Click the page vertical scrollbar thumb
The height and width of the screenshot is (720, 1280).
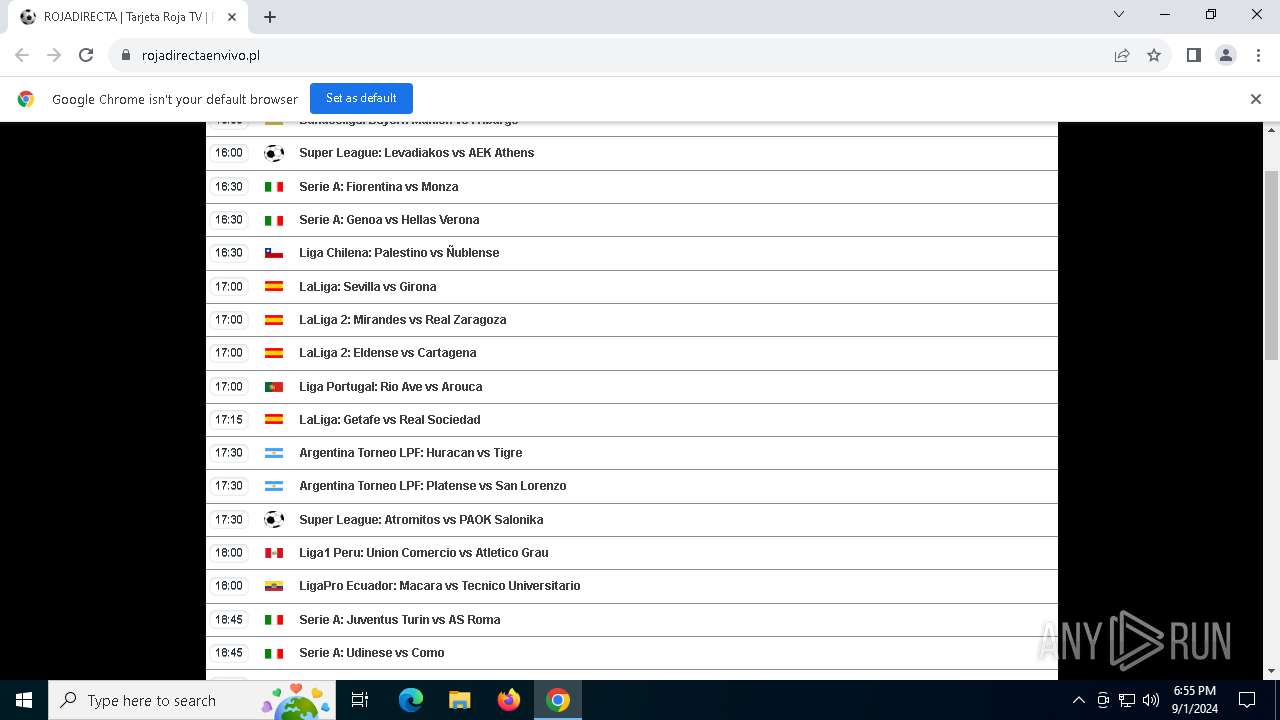1271,265
